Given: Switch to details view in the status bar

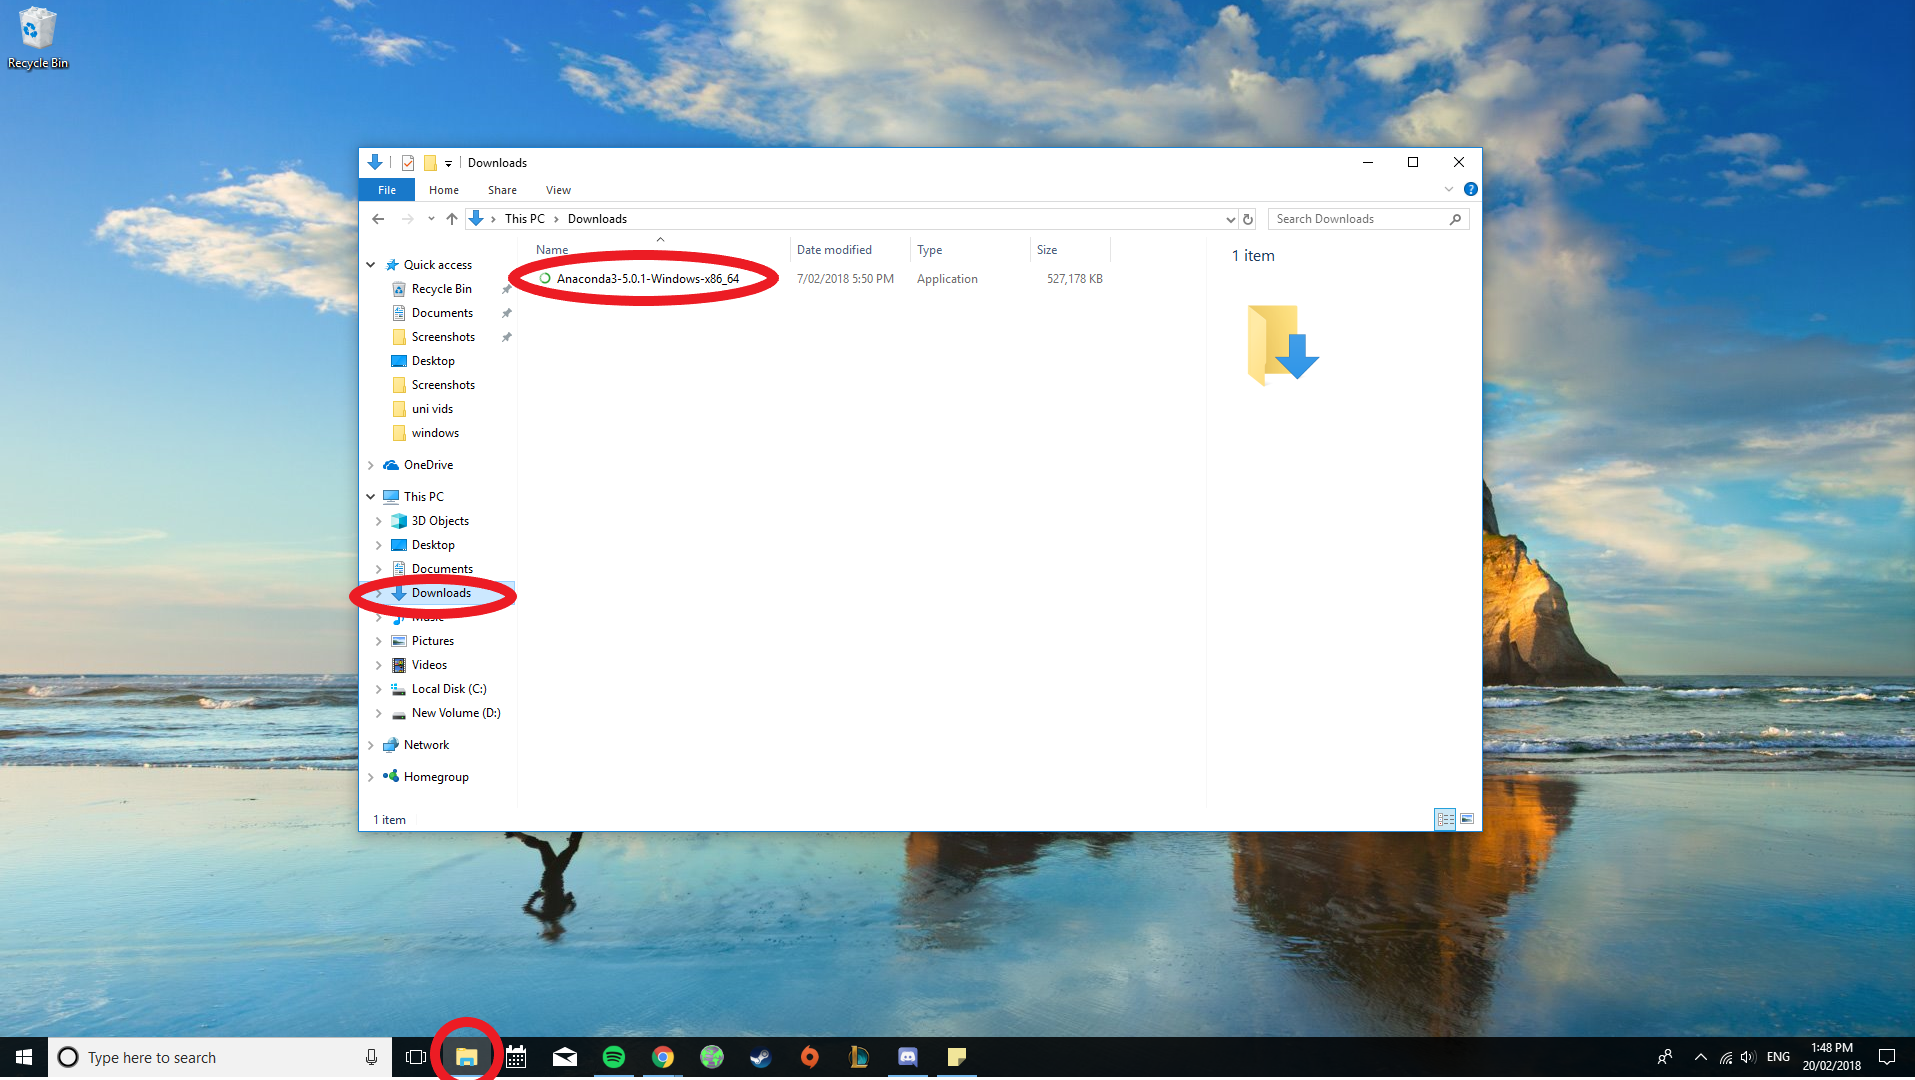Looking at the screenshot, I should coord(1445,819).
